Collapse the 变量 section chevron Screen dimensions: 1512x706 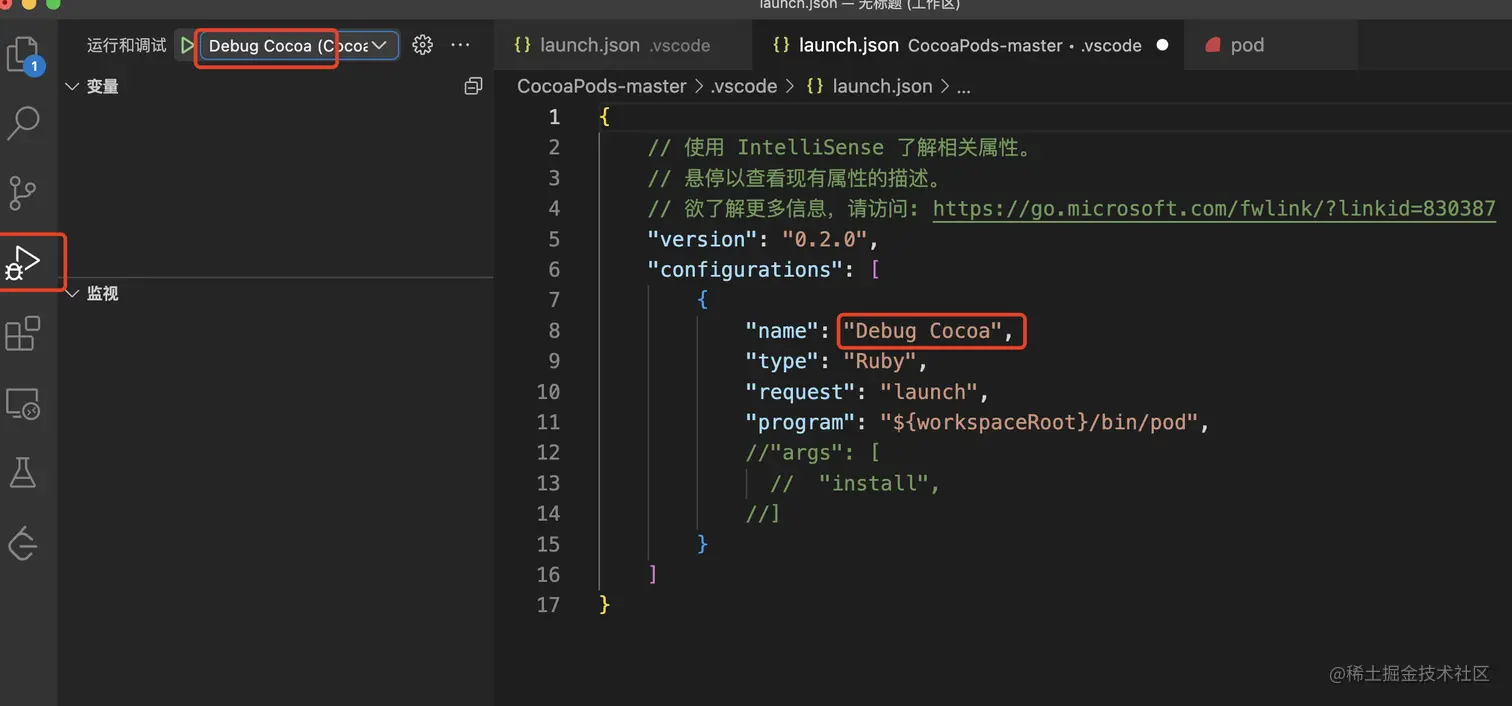[72, 87]
